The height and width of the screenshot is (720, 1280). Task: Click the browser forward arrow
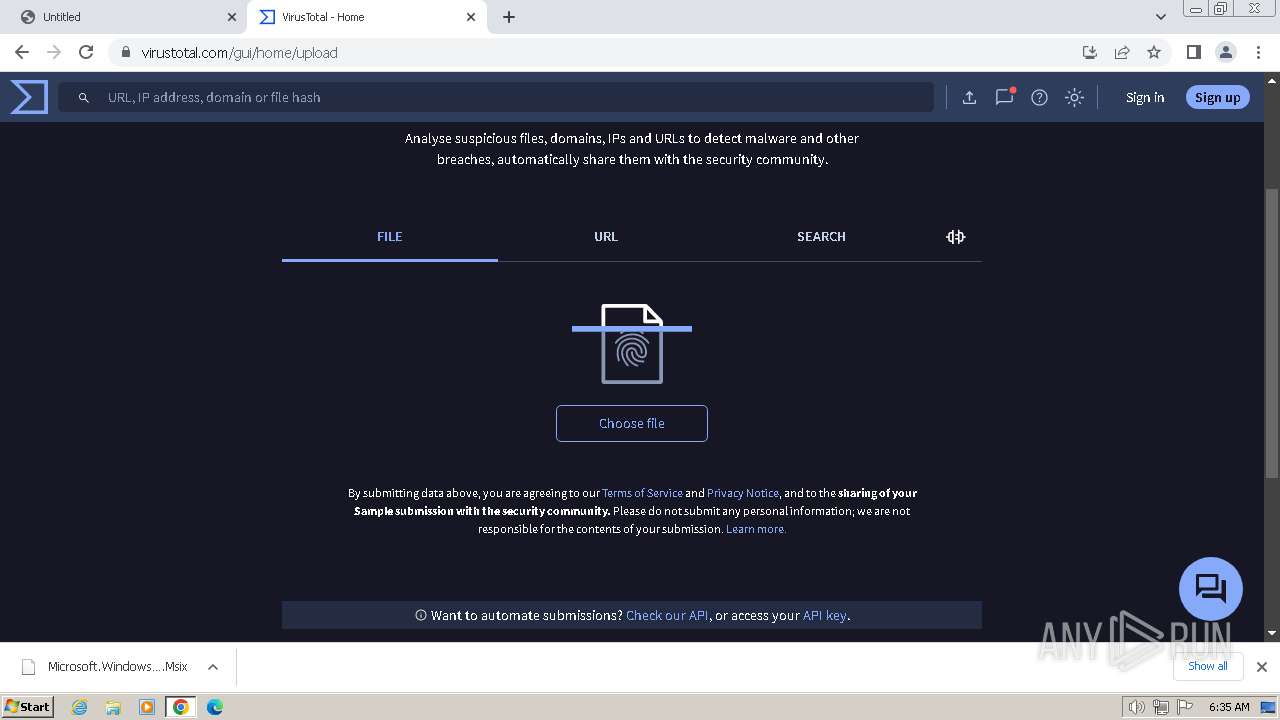[x=54, y=52]
